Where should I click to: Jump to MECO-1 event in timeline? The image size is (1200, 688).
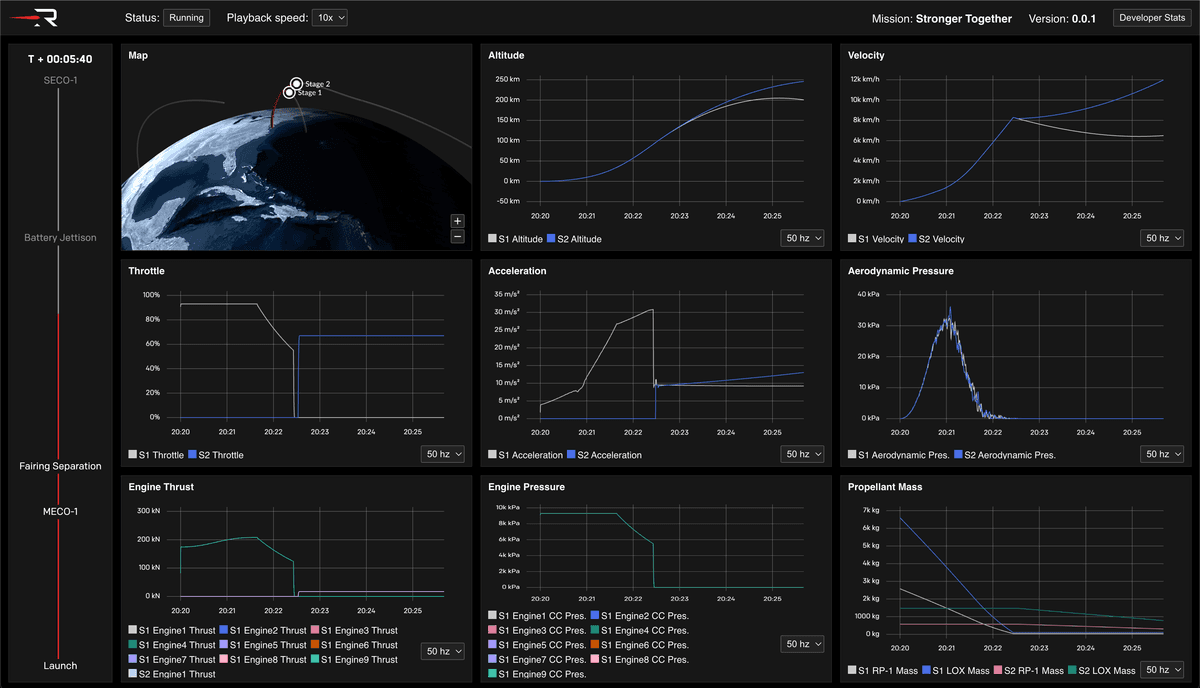pyautogui.click(x=60, y=512)
